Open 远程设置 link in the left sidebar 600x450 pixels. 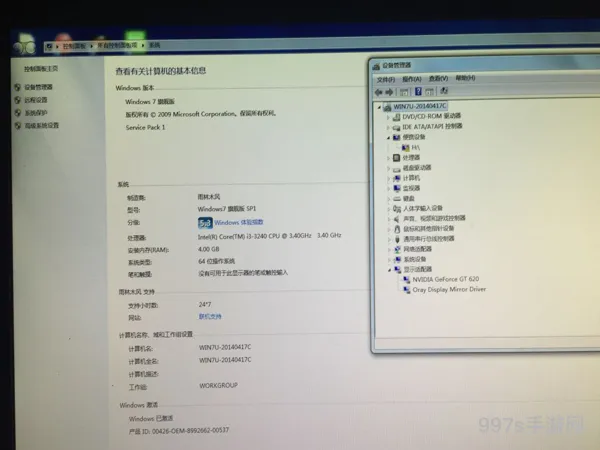point(36,100)
